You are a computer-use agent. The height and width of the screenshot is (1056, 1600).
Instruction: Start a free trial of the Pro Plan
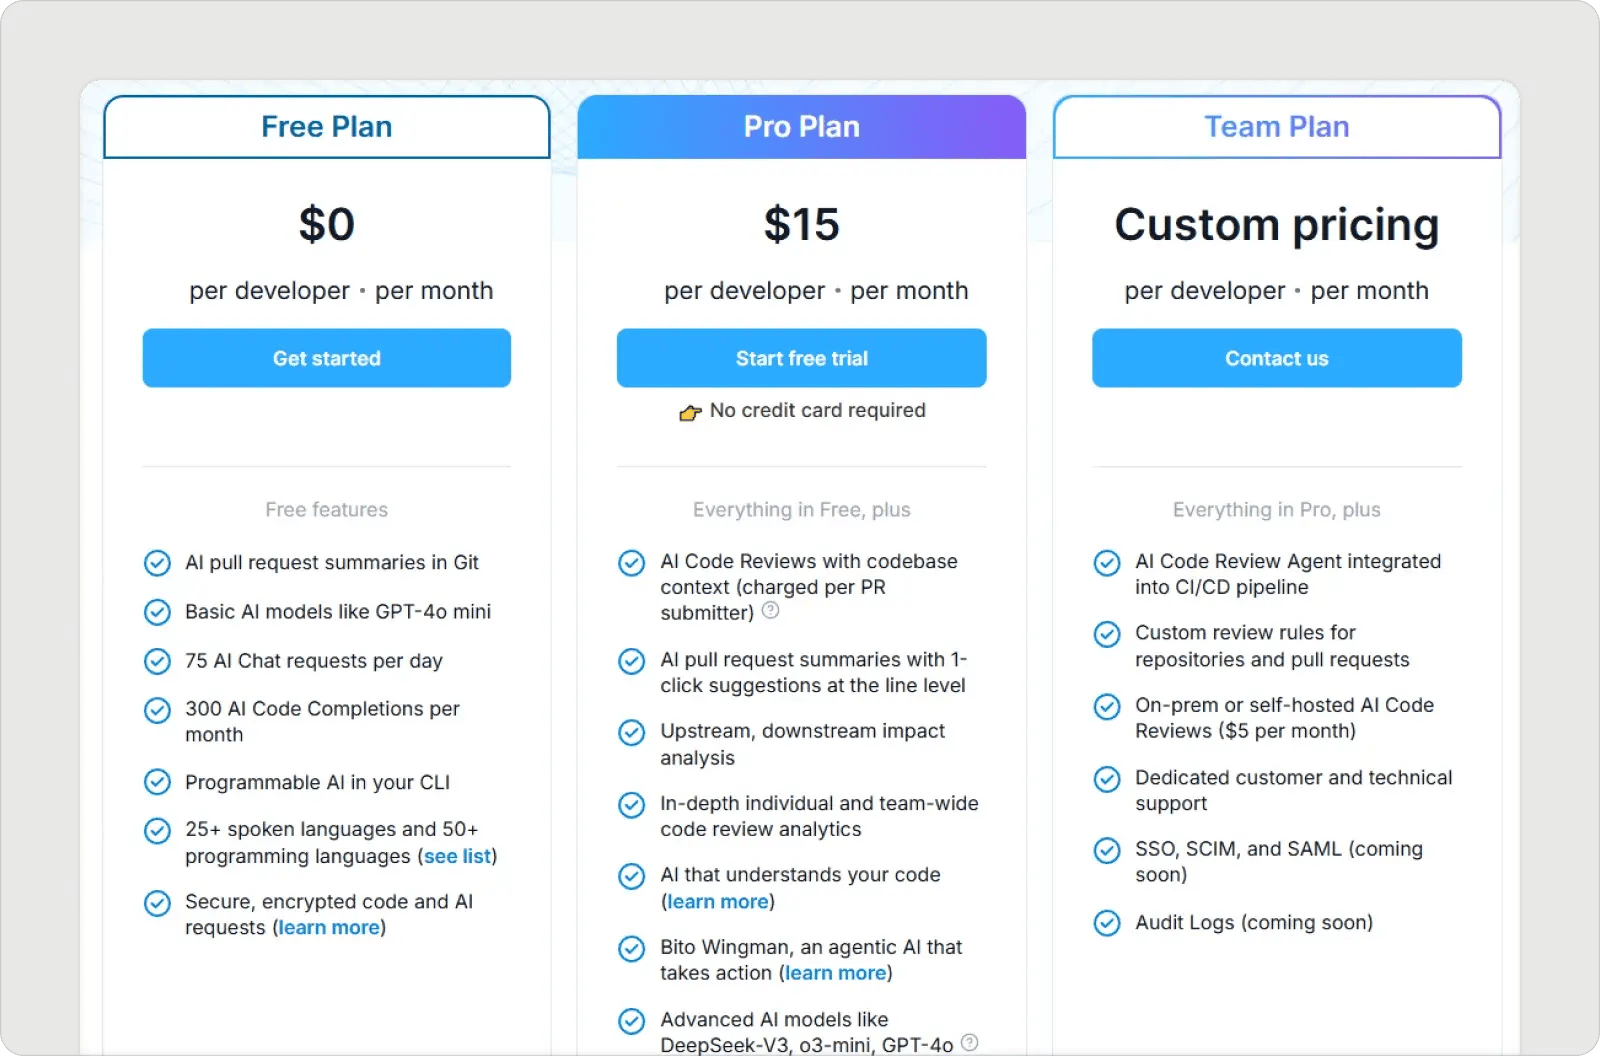point(801,358)
